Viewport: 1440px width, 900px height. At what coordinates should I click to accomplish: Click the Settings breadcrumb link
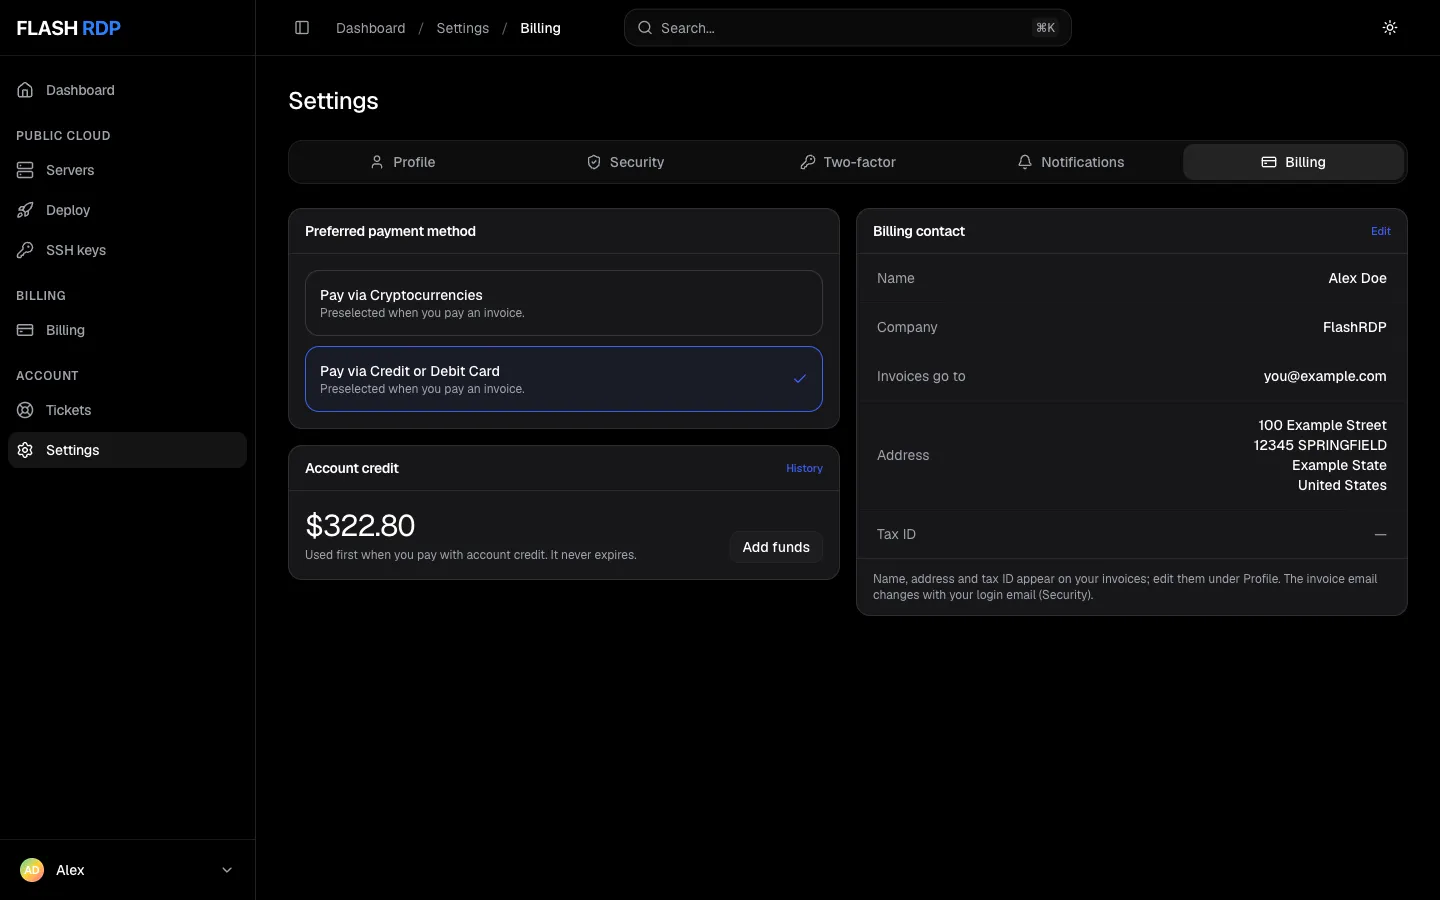coord(463,28)
